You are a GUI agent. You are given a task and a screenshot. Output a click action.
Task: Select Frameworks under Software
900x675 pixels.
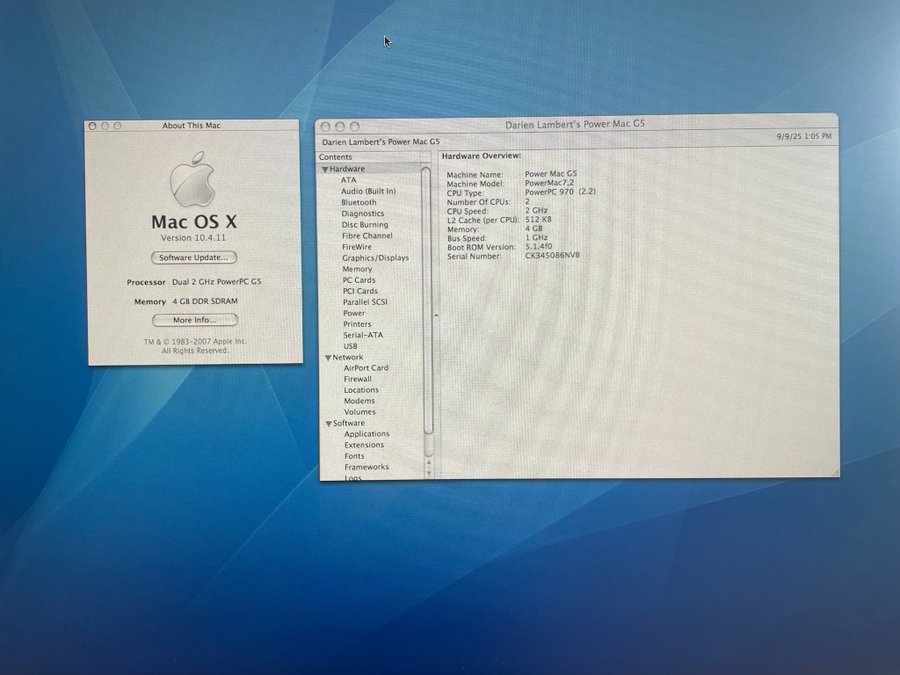pyautogui.click(x=367, y=467)
